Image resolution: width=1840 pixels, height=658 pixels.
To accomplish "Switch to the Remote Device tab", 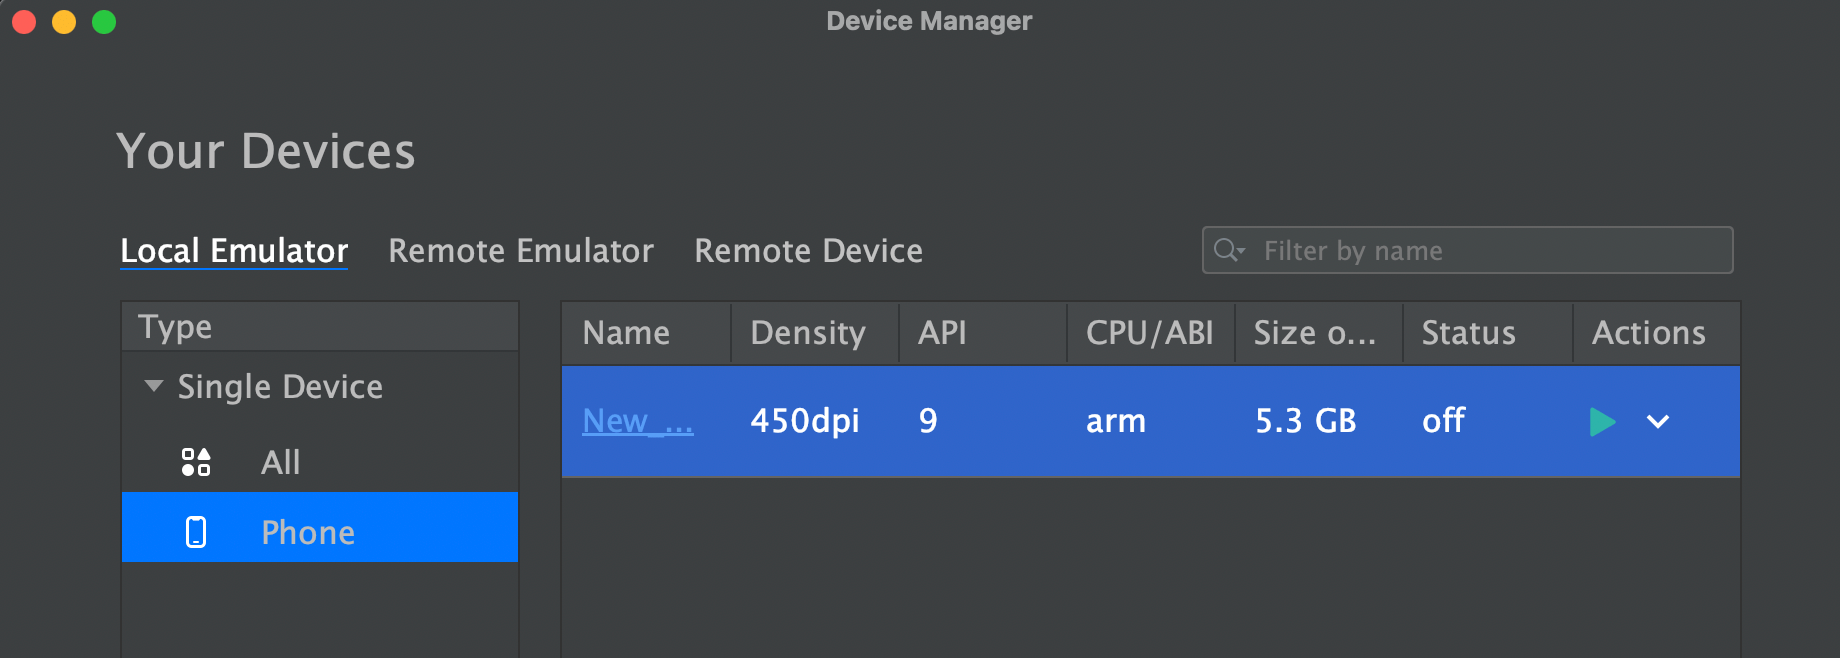I will point(808,251).
